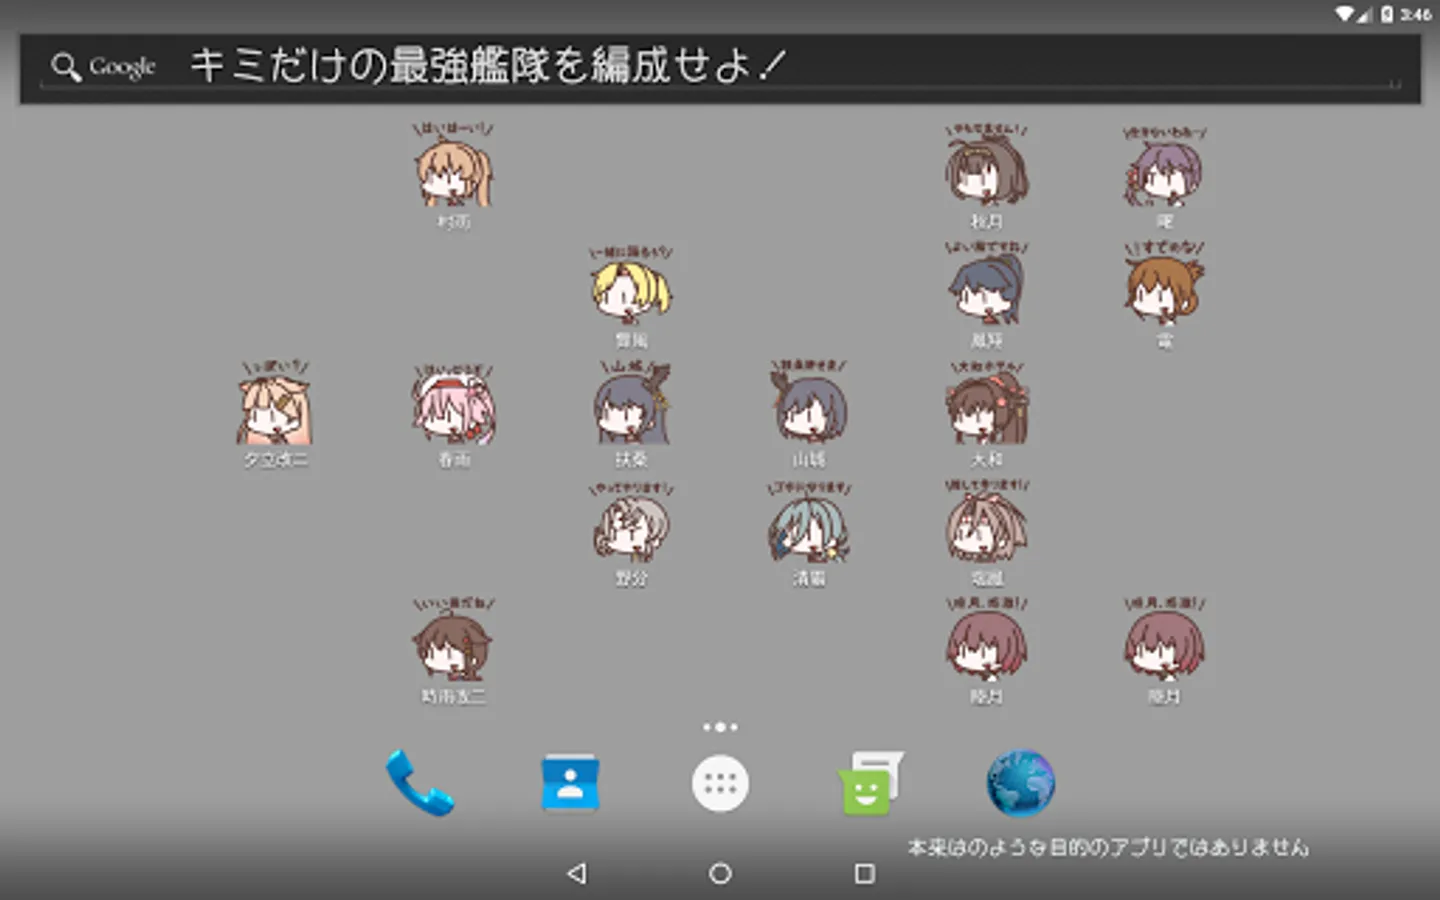Tap the home screen page indicator dots
The image size is (1440, 900).
tap(720, 727)
